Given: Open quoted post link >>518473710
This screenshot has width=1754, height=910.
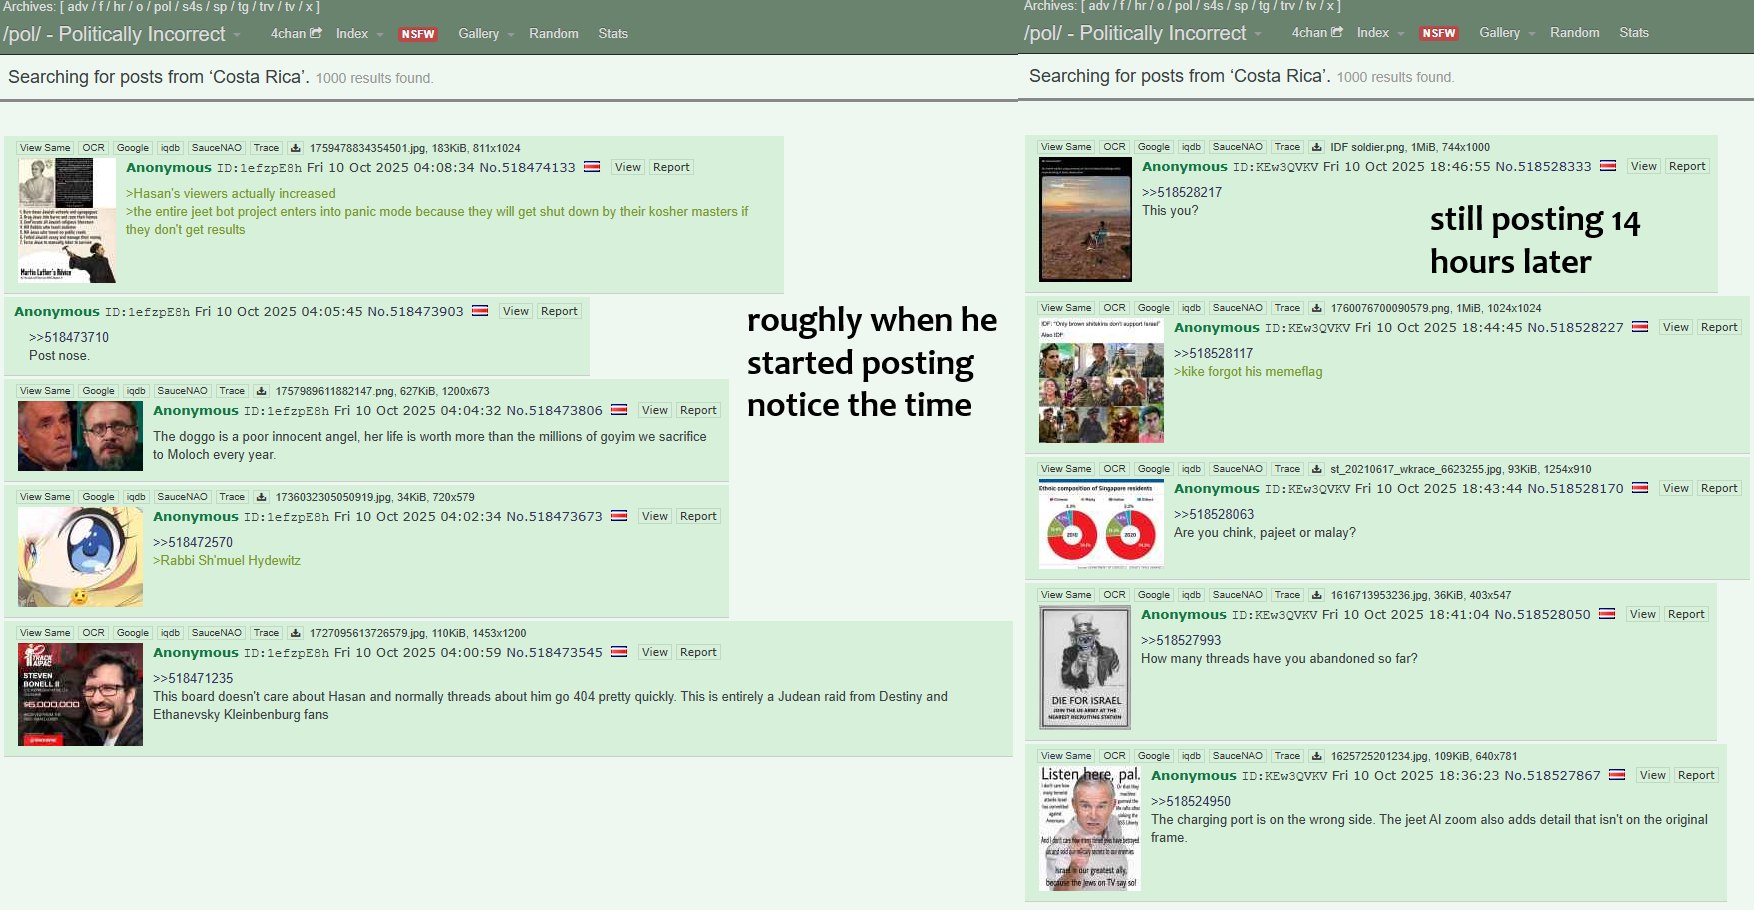Looking at the screenshot, I should click(x=69, y=338).
